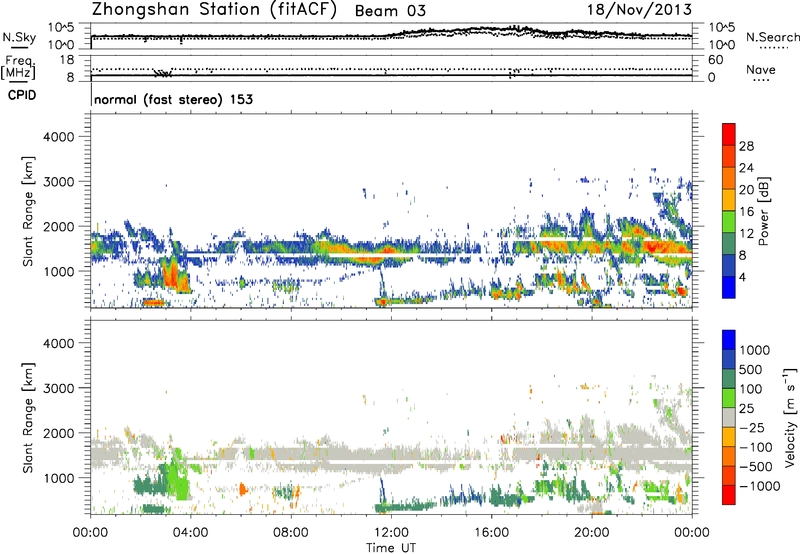Click the '60' Nave axis value
Screen dimensions: 800x554
click(716, 59)
